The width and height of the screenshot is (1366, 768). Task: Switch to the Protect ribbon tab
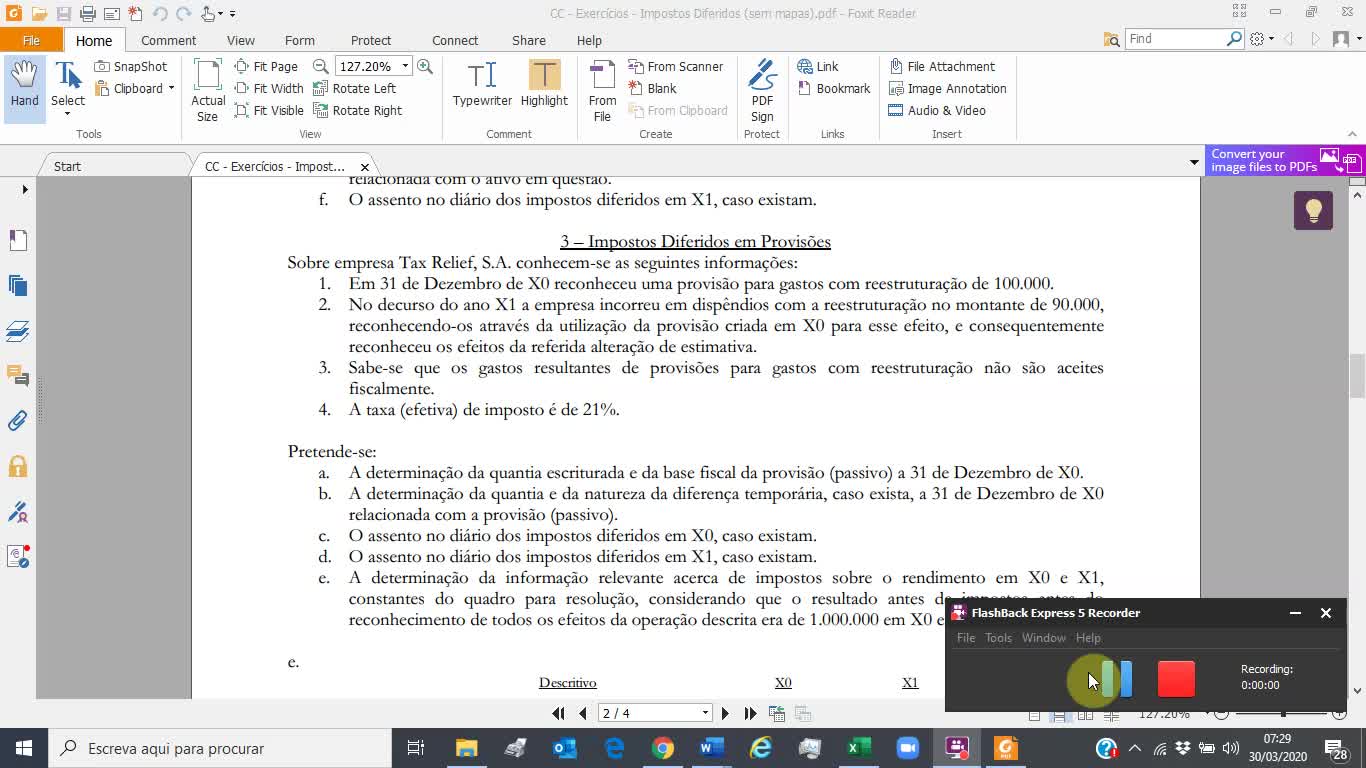371,40
